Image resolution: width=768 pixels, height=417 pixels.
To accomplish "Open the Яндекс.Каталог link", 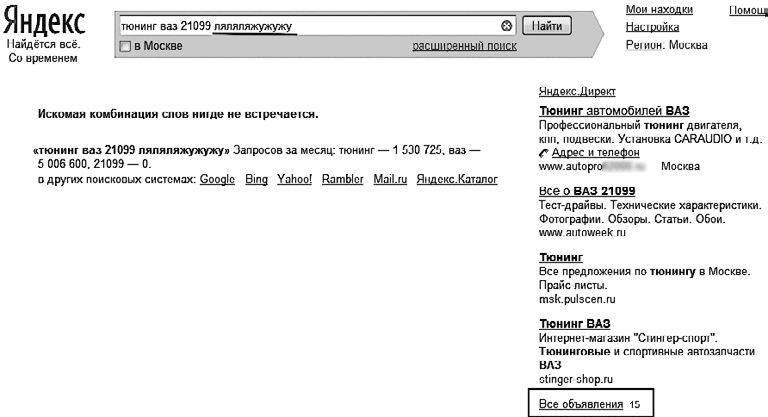I will [x=457, y=179].
